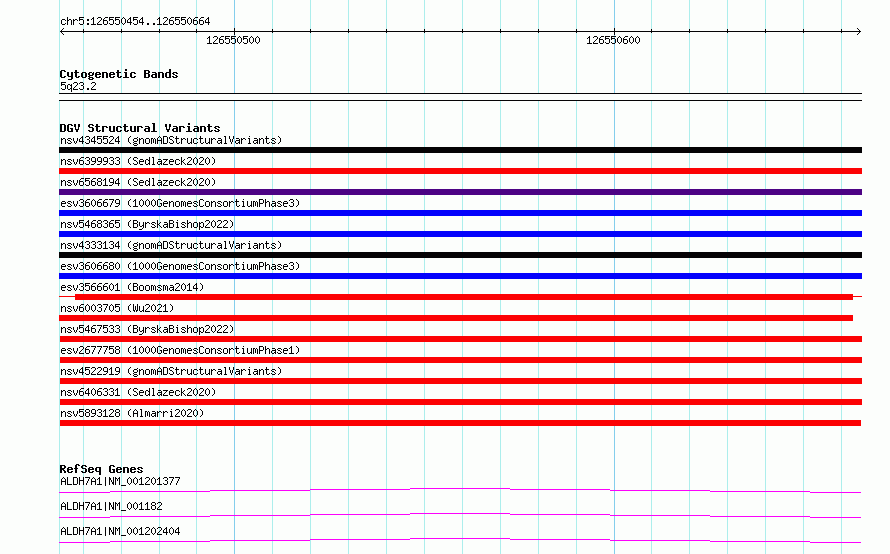Open variant esv3566601 (Boomsma2014) label
890x554 pixels.
[x=132, y=287]
